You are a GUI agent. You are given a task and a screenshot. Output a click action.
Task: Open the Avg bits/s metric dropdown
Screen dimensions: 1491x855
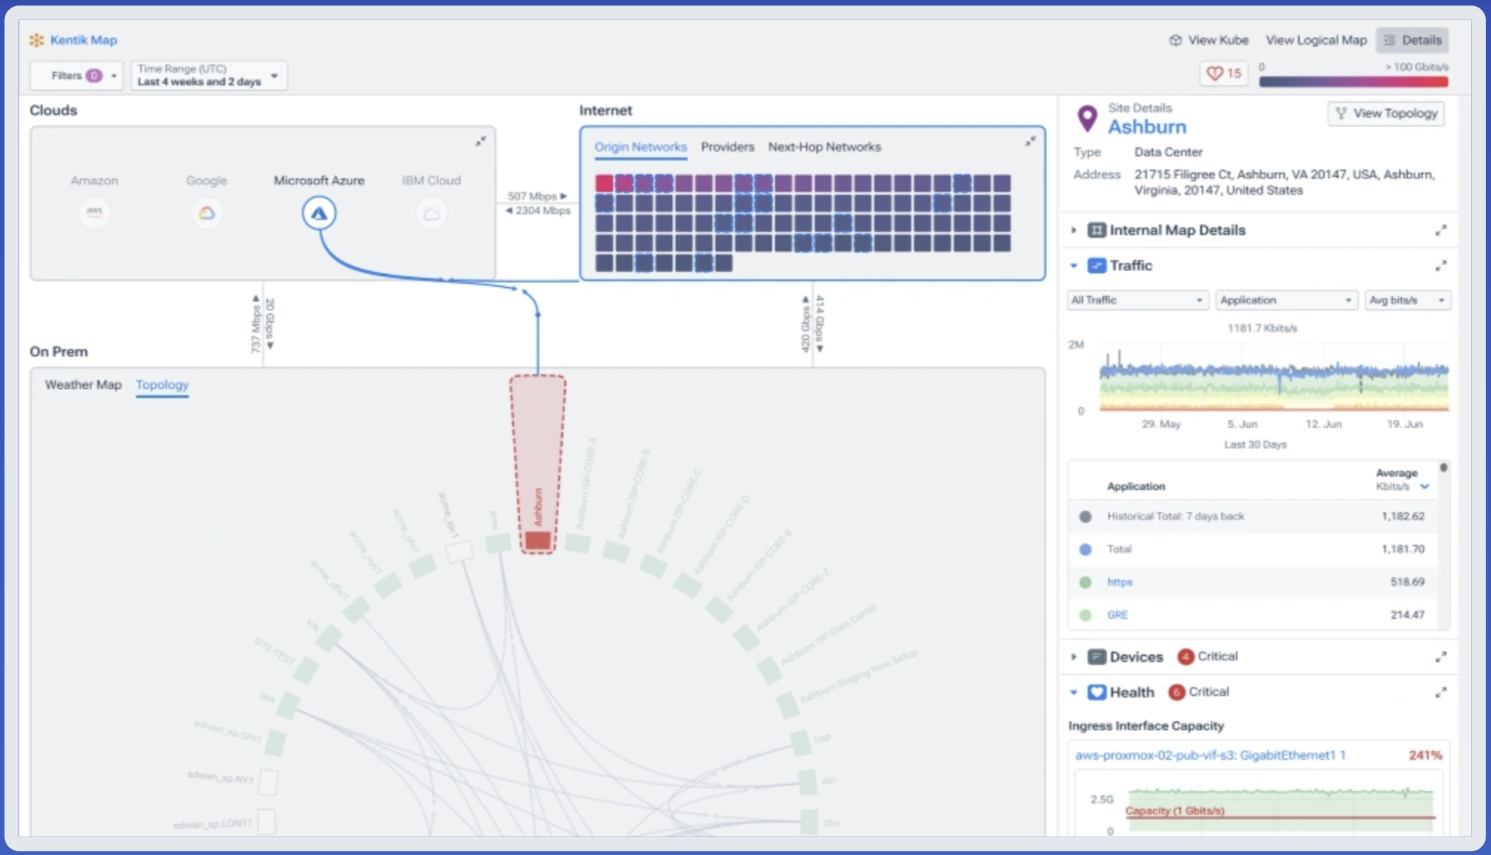pos(1407,300)
